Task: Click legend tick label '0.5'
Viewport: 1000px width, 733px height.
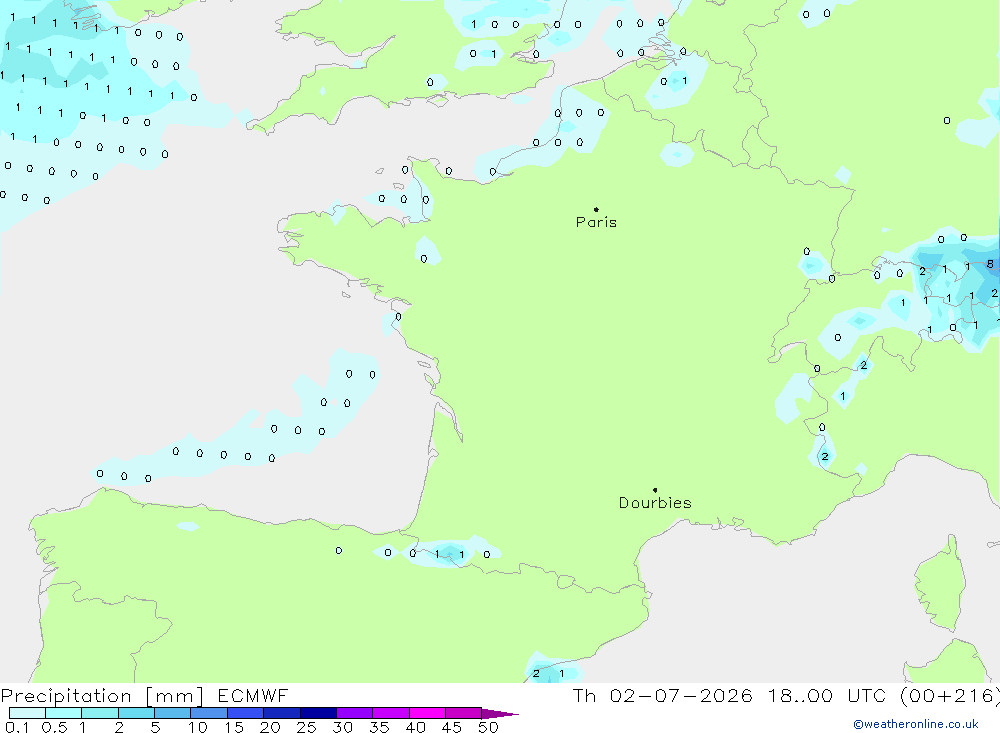Action: pyautogui.click(x=54, y=727)
